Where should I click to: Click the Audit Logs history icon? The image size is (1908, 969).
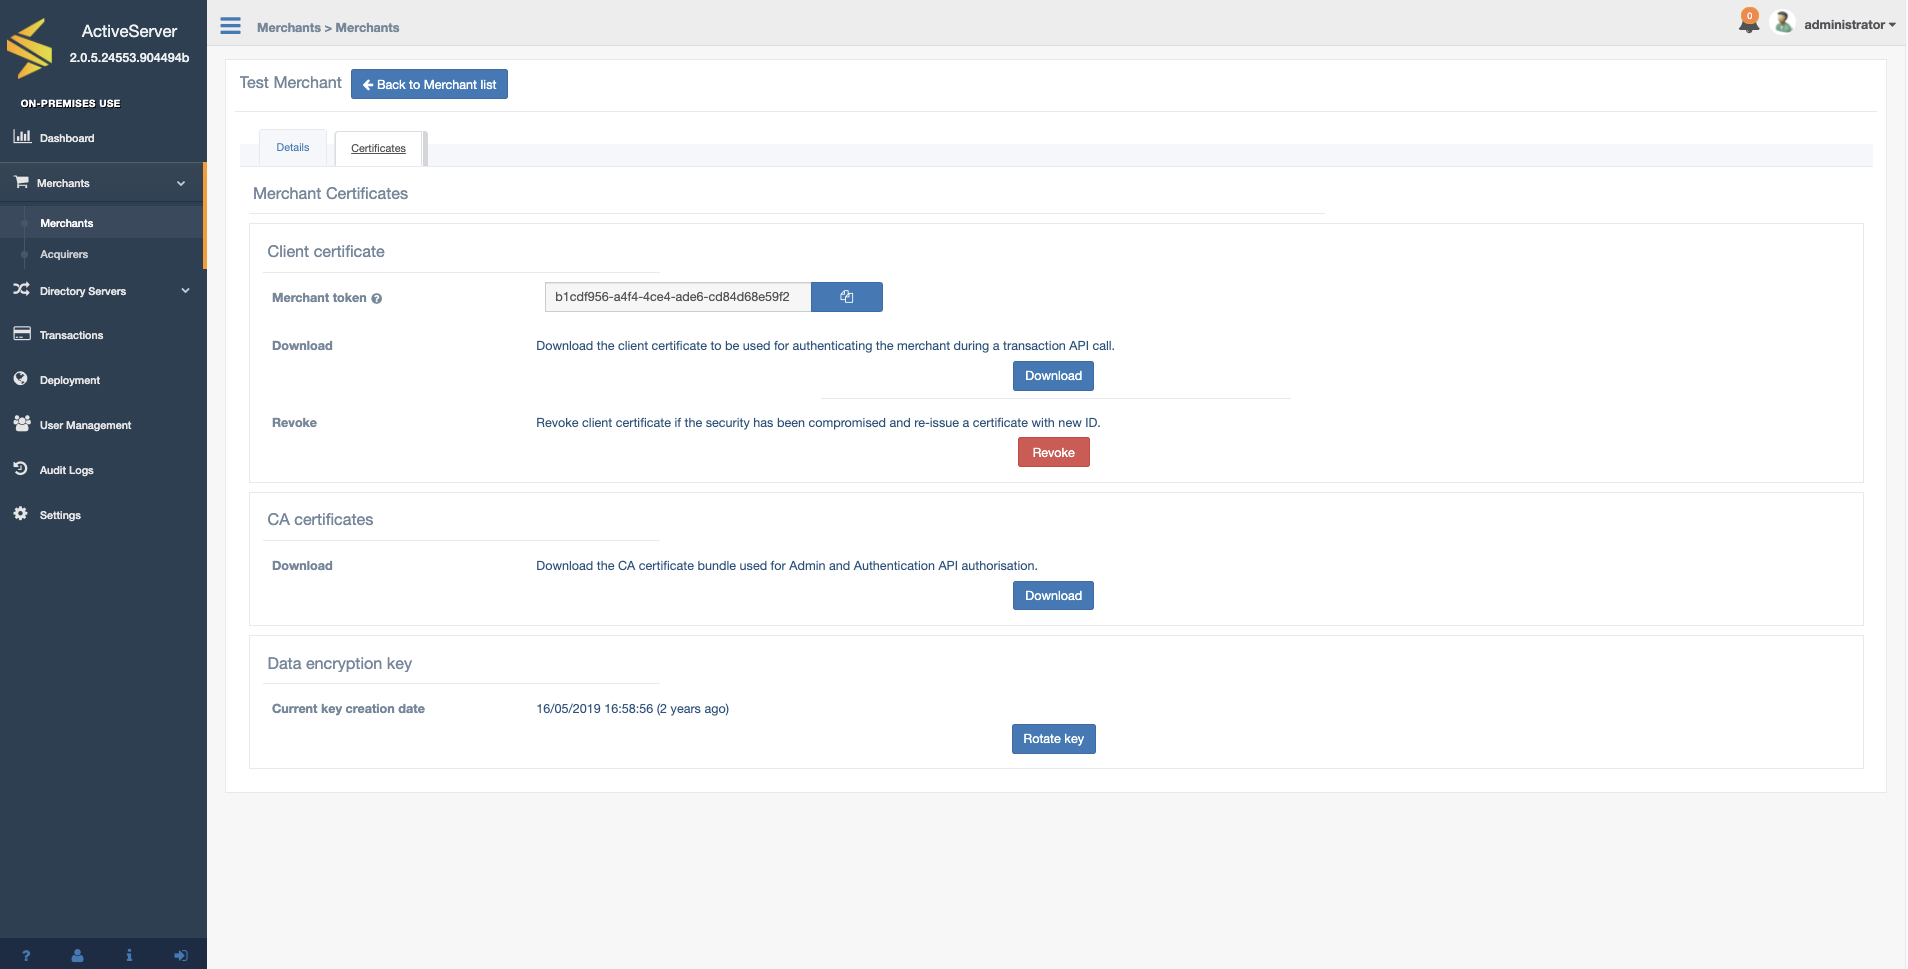click(x=21, y=469)
